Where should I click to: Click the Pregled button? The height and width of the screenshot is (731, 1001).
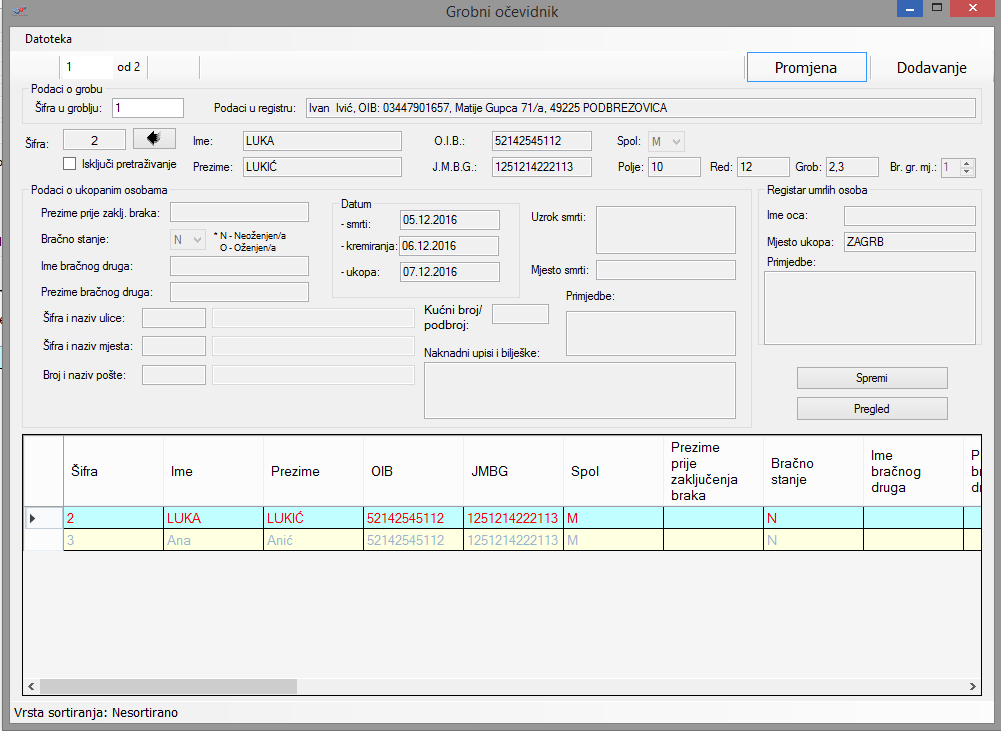tap(871, 408)
